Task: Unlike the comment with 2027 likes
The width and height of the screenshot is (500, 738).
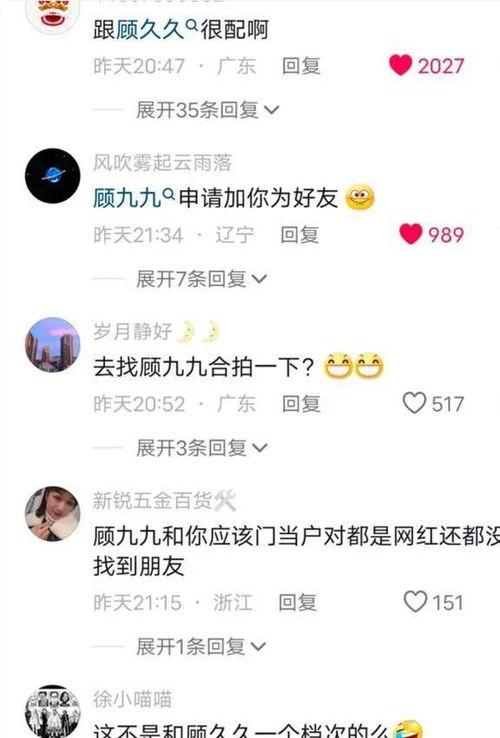Action: (x=401, y=65)
